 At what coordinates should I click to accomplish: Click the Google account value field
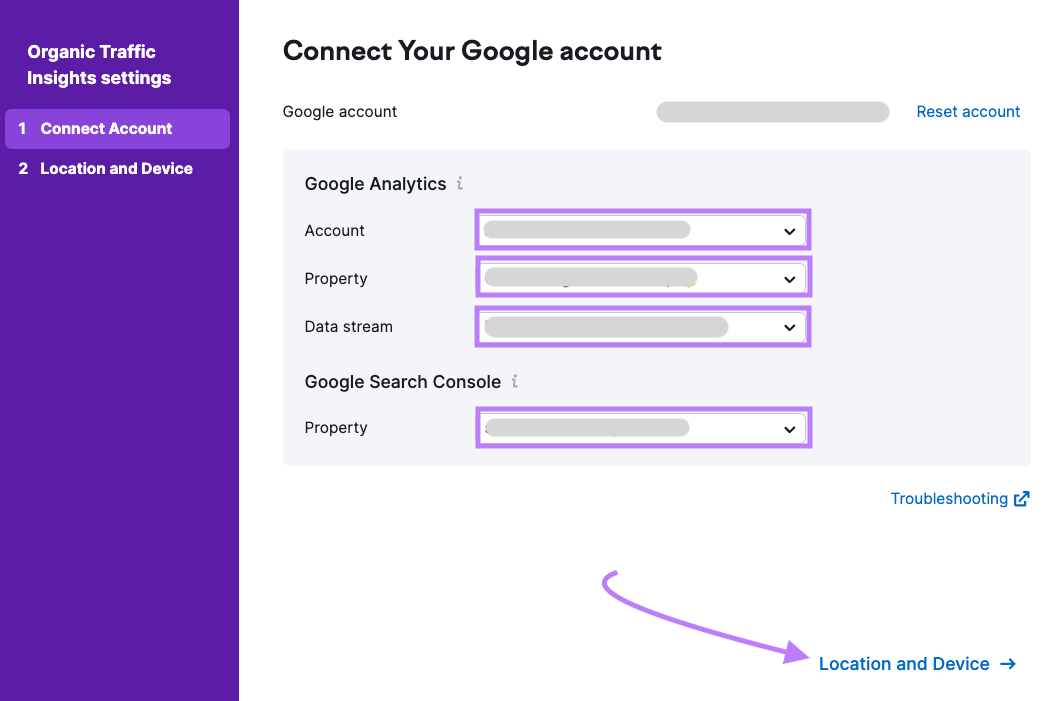[x=772, y=111]
